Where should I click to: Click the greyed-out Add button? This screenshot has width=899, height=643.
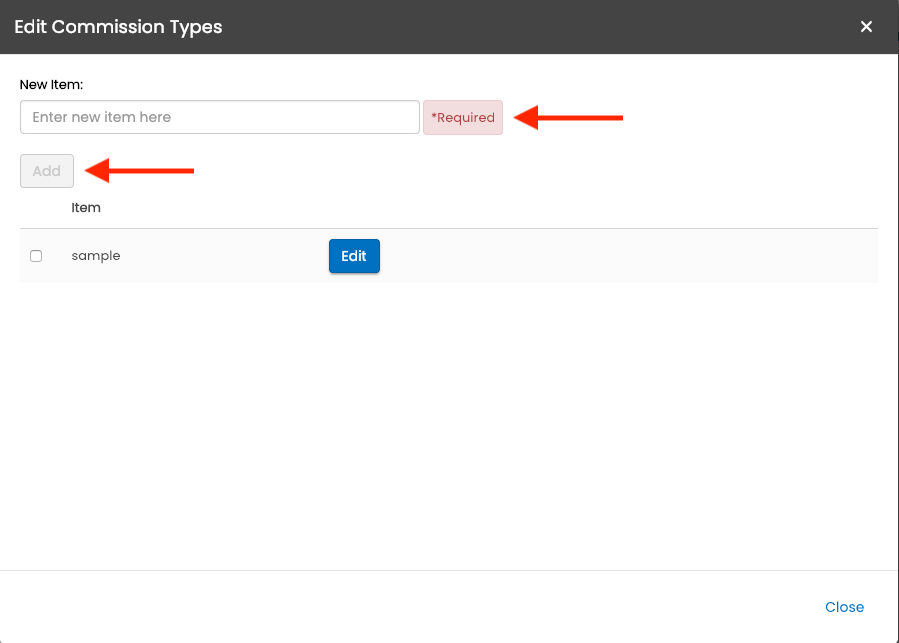(x=47, y=171)
